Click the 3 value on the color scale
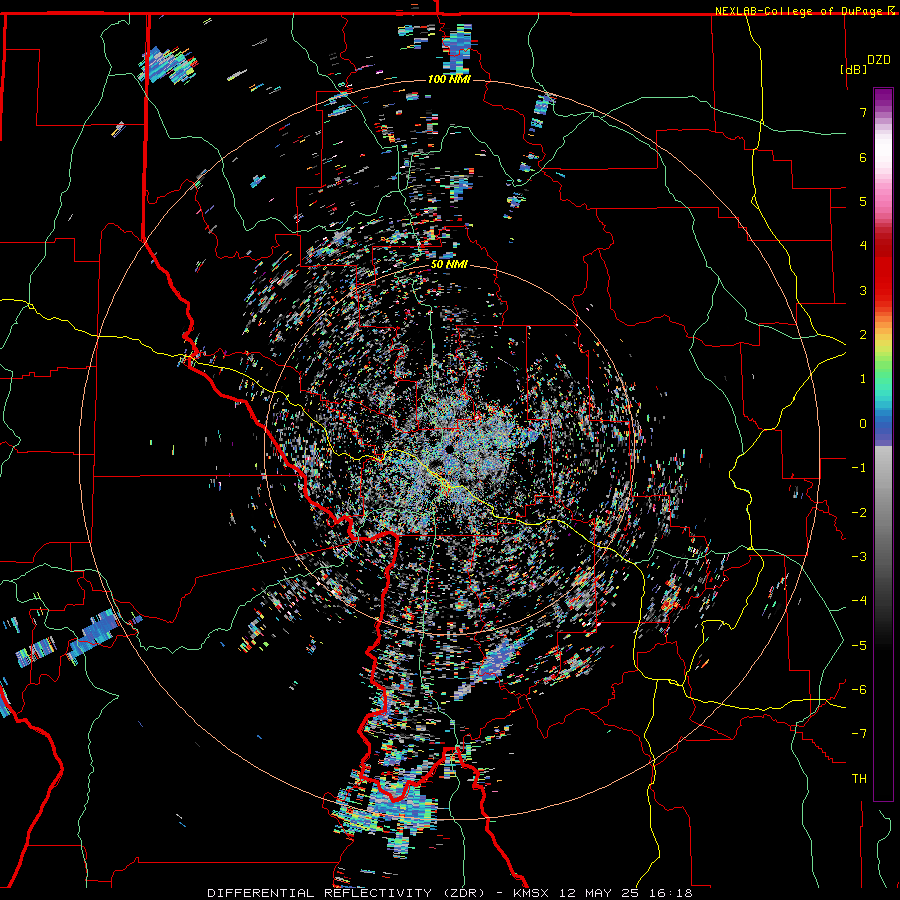The width and height of the screenshot is (900, 900). click(x=863, y=290)
